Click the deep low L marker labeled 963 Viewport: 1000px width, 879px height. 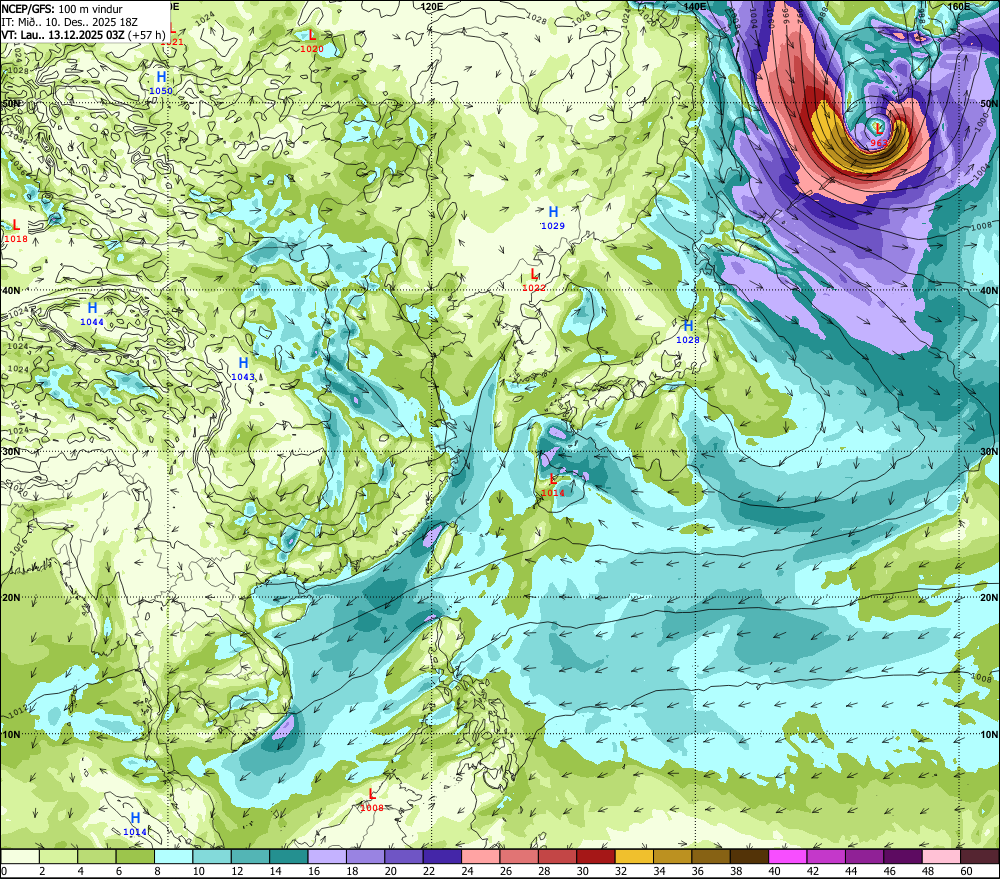[x=879, y=129]
